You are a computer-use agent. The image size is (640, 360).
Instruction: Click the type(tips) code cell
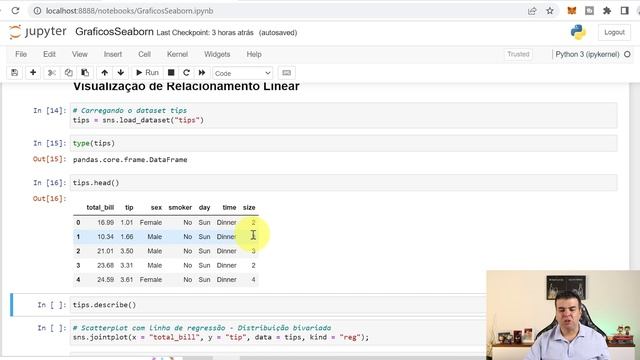(343, 143)
